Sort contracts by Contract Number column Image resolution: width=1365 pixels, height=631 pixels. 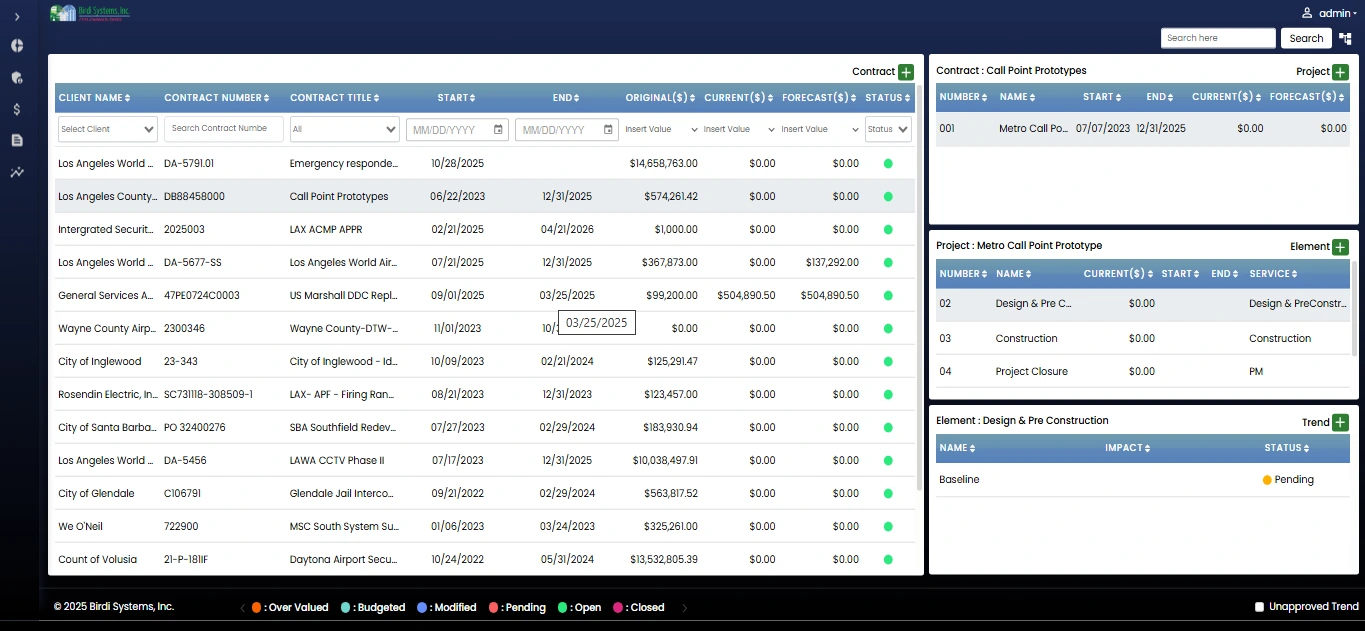pyautogui.click(x=217, y=98)
